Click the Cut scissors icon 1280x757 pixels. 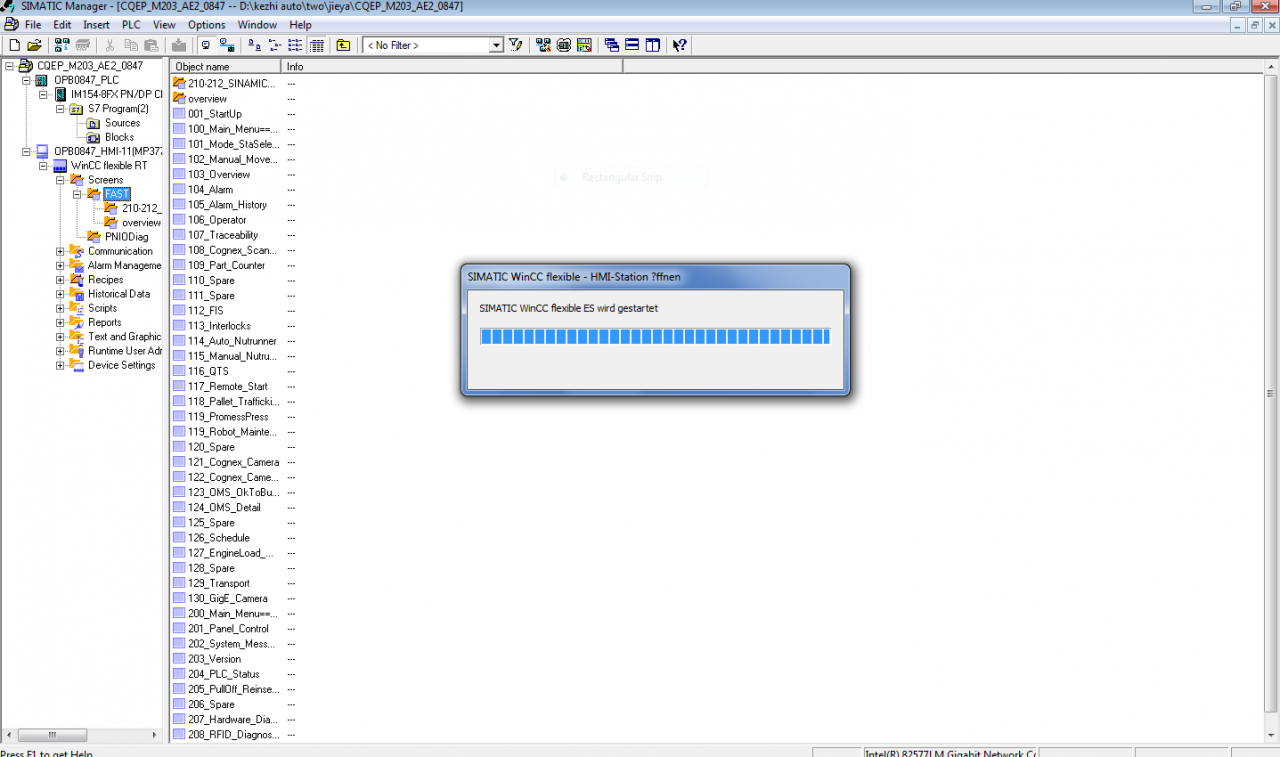pos(110,45)
